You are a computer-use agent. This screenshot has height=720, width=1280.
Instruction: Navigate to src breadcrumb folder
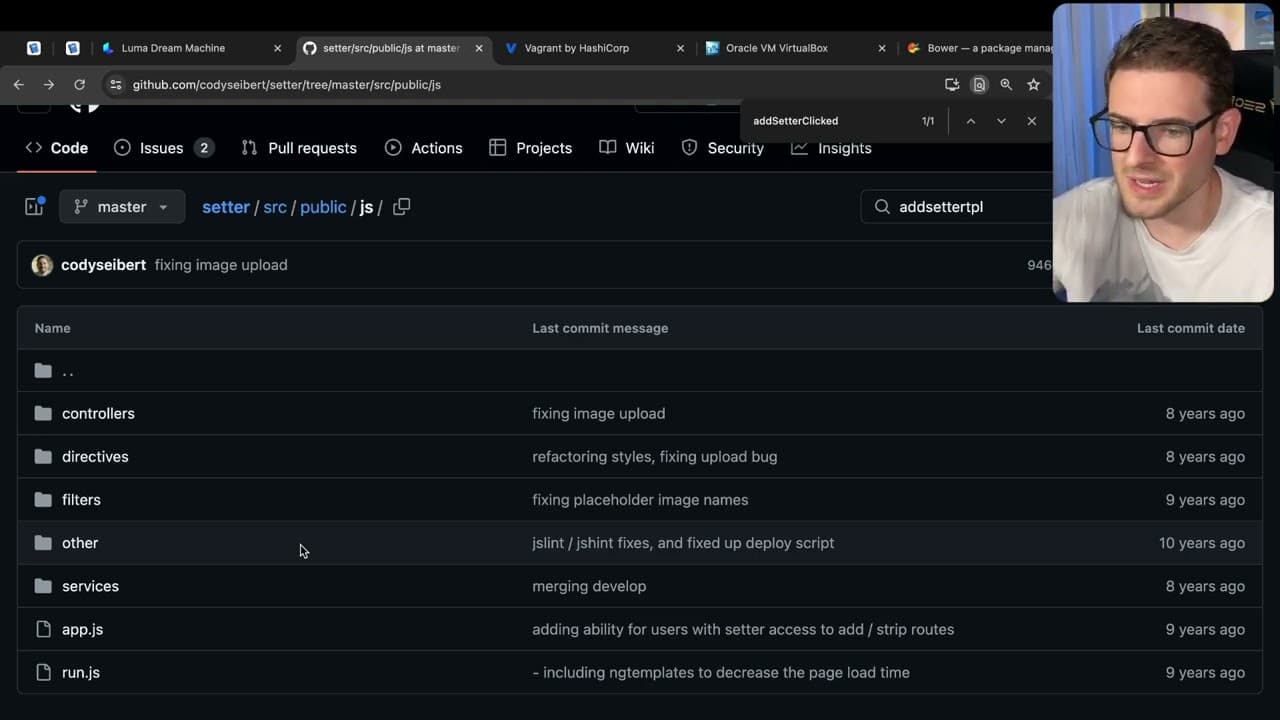coord(275,207)
